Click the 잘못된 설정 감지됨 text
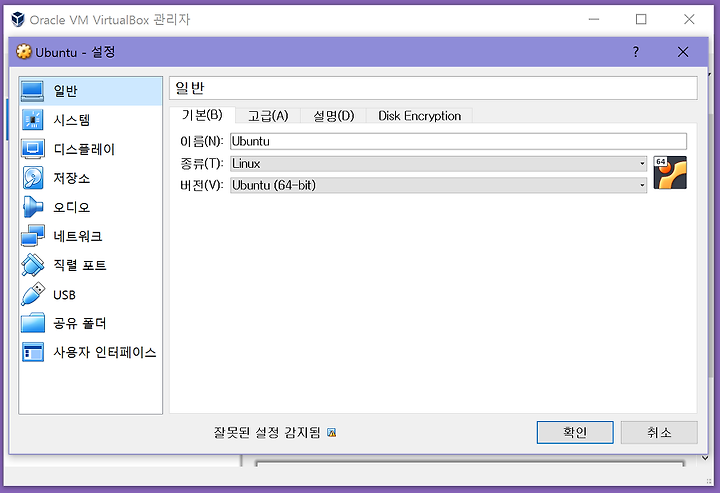Viewport: 720px width, 493px height. (x=267, y=432)
